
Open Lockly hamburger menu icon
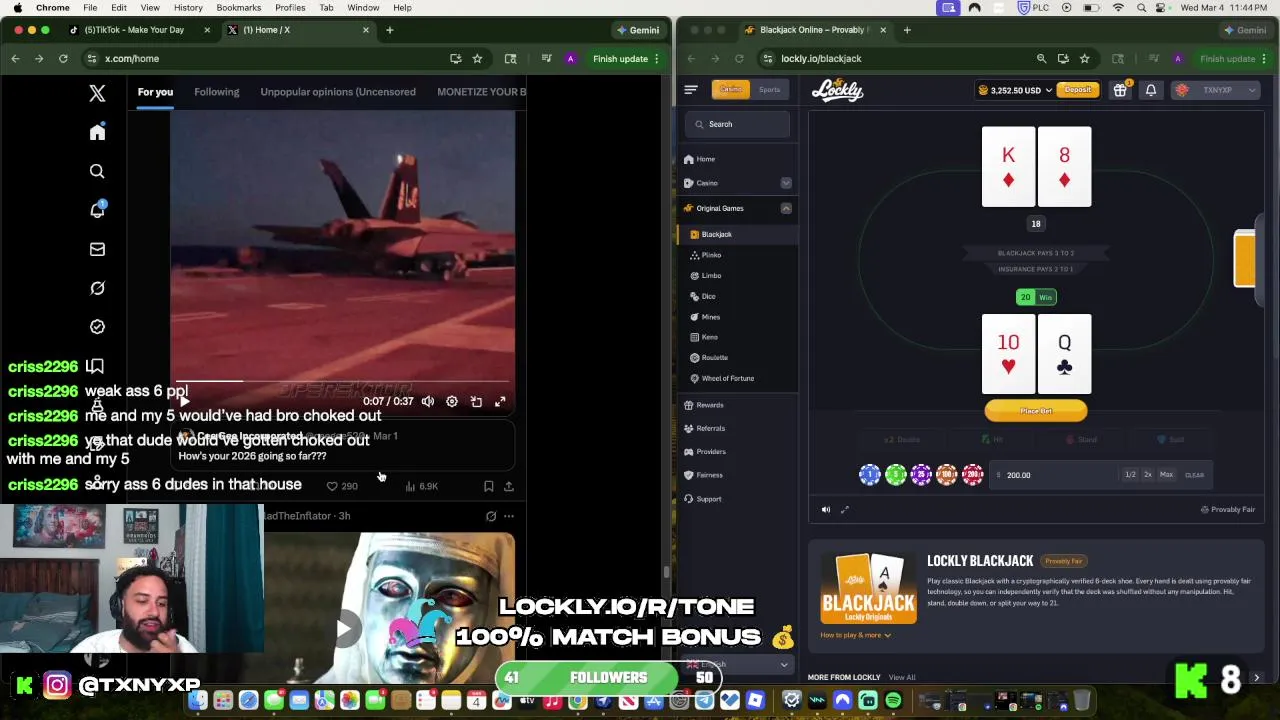pyautogui.click(x=691, y=90)
